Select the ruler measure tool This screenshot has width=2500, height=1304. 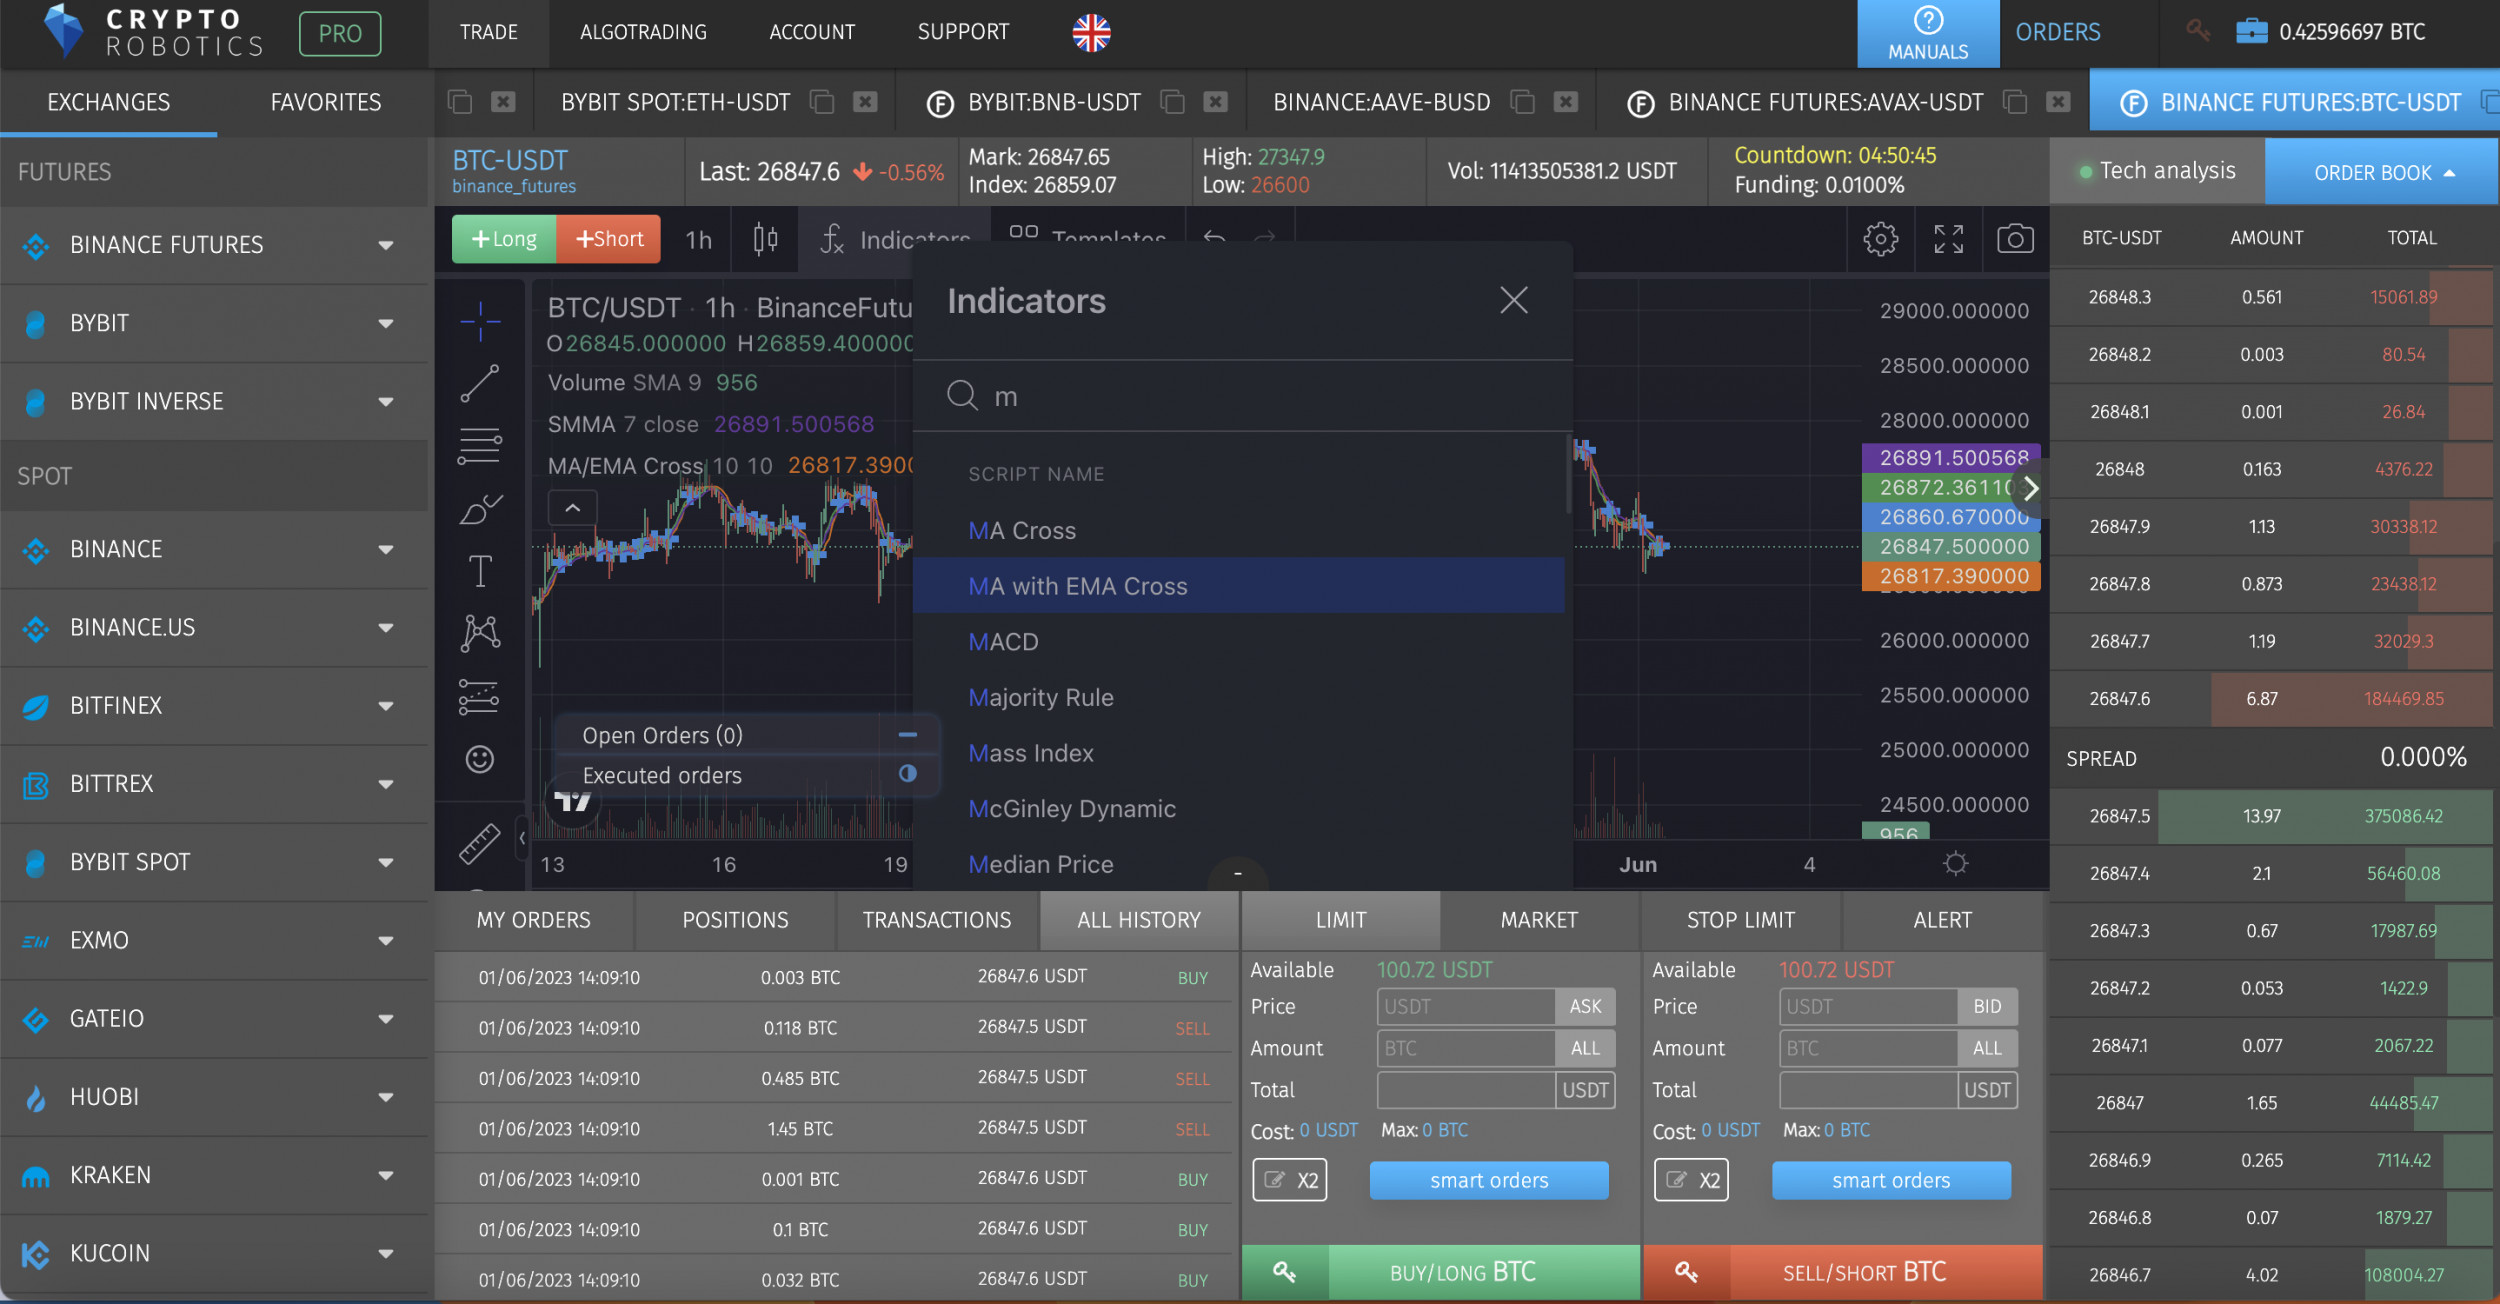[x=480, y=843]
